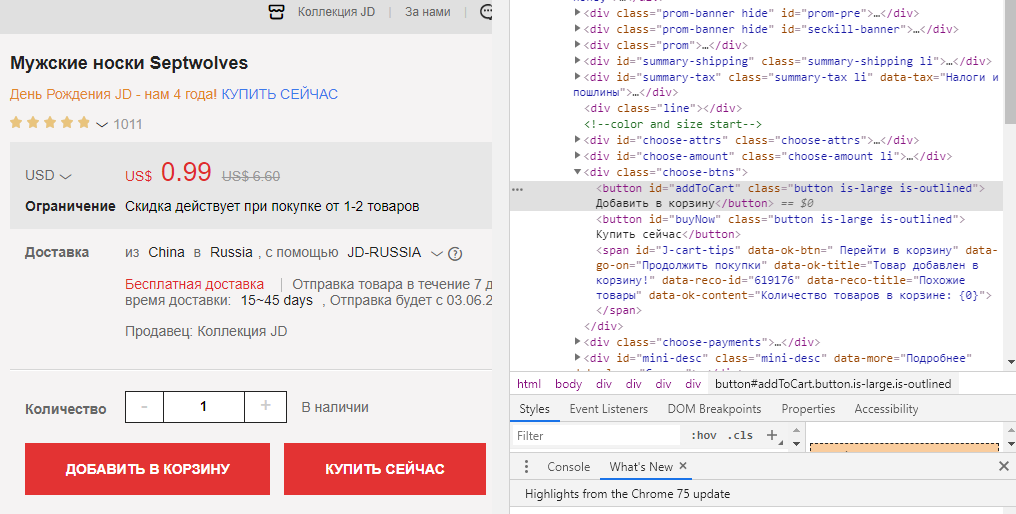Open the За нами header link
Image resolution: width=1016 pixels, height=514 pixels.
tap(428, 12)
